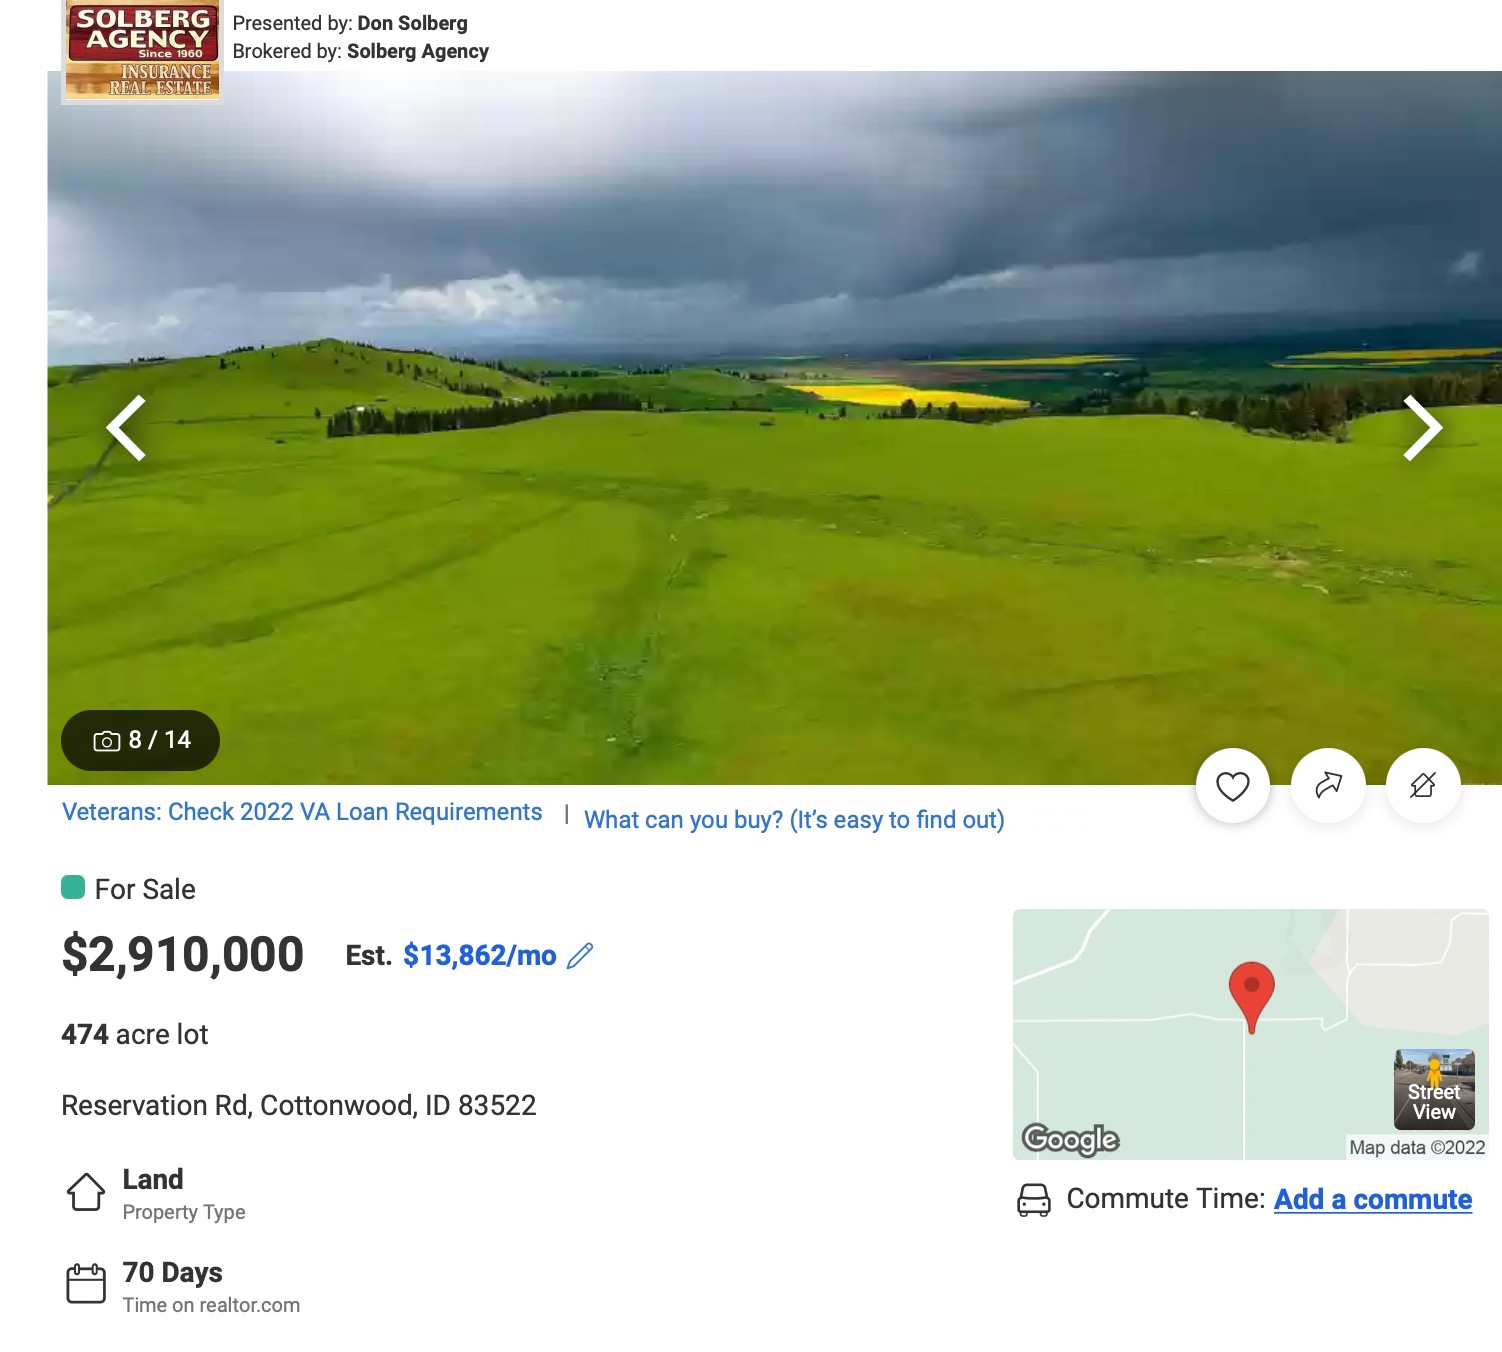Viewport: 1502px width, 1352px height.
Task: Click the $13,862/mo estimated payment link
Action: click(479, 956)
